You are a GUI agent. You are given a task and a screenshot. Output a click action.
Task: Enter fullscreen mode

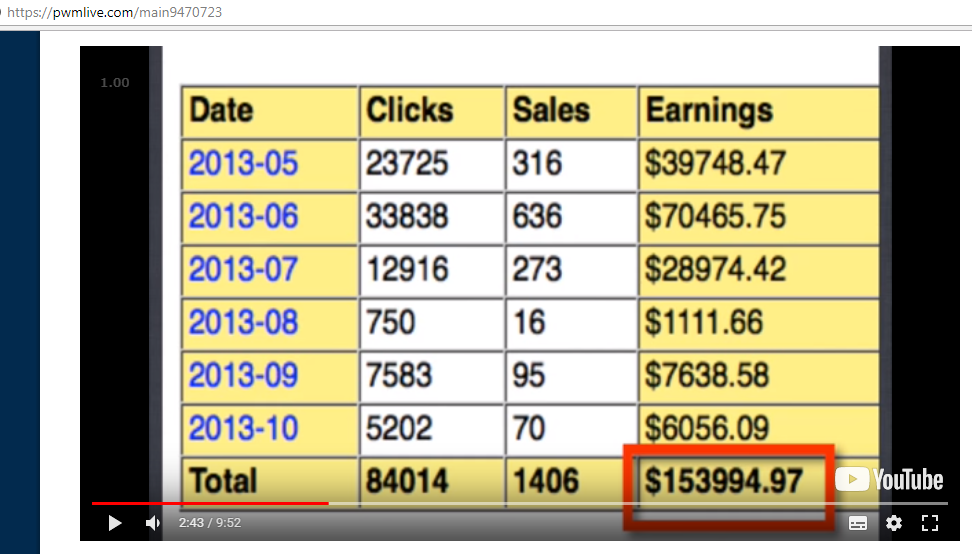(930, 523)
